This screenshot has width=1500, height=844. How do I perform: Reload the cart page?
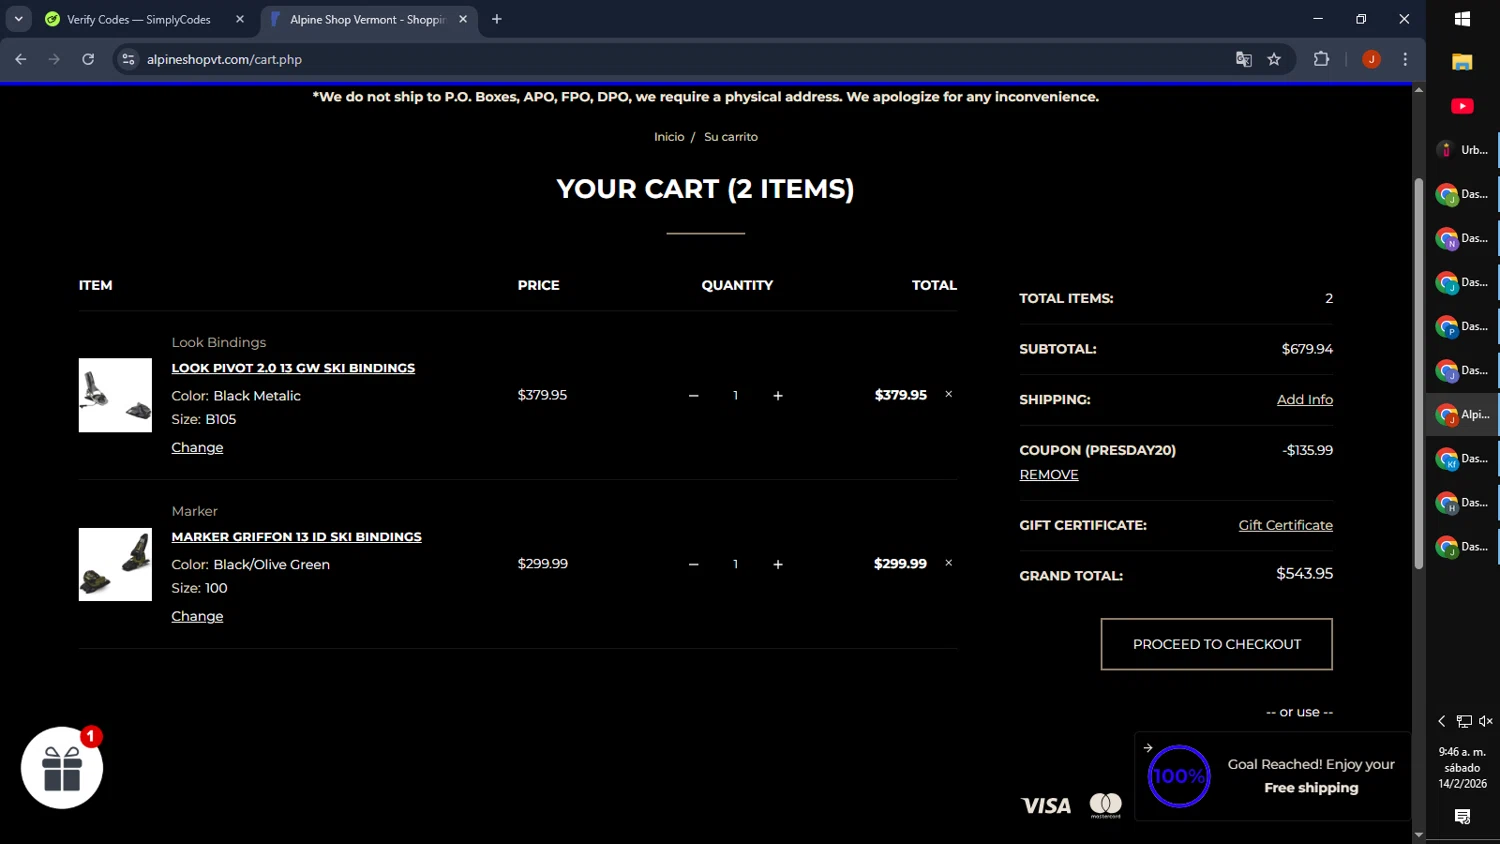point(88,59)
